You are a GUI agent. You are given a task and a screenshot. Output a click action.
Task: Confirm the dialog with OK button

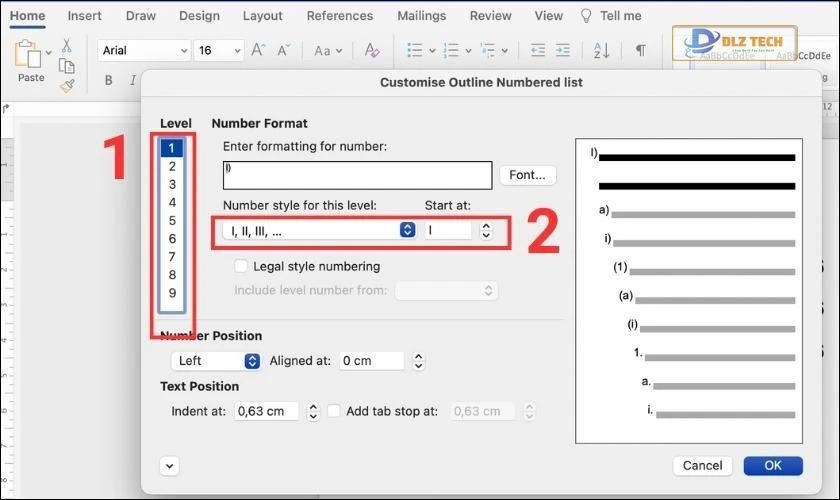772,465
